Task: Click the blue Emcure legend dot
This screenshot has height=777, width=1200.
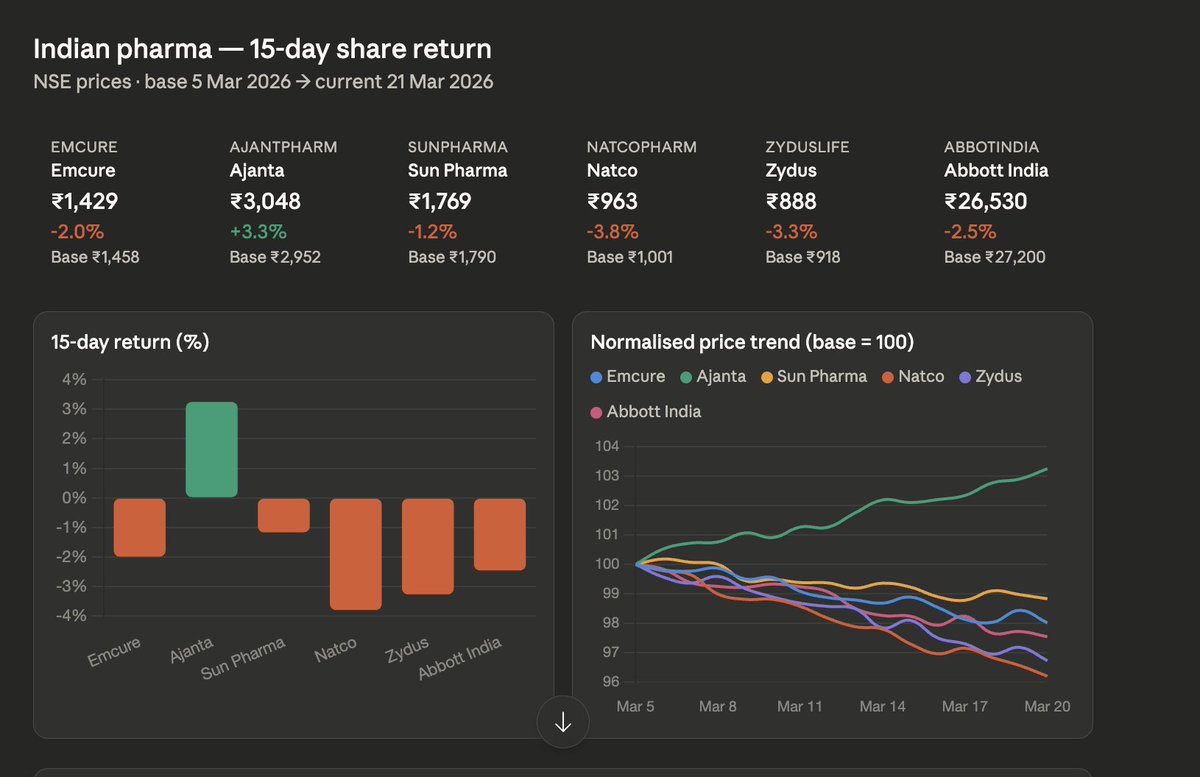Action: [596, 378]
